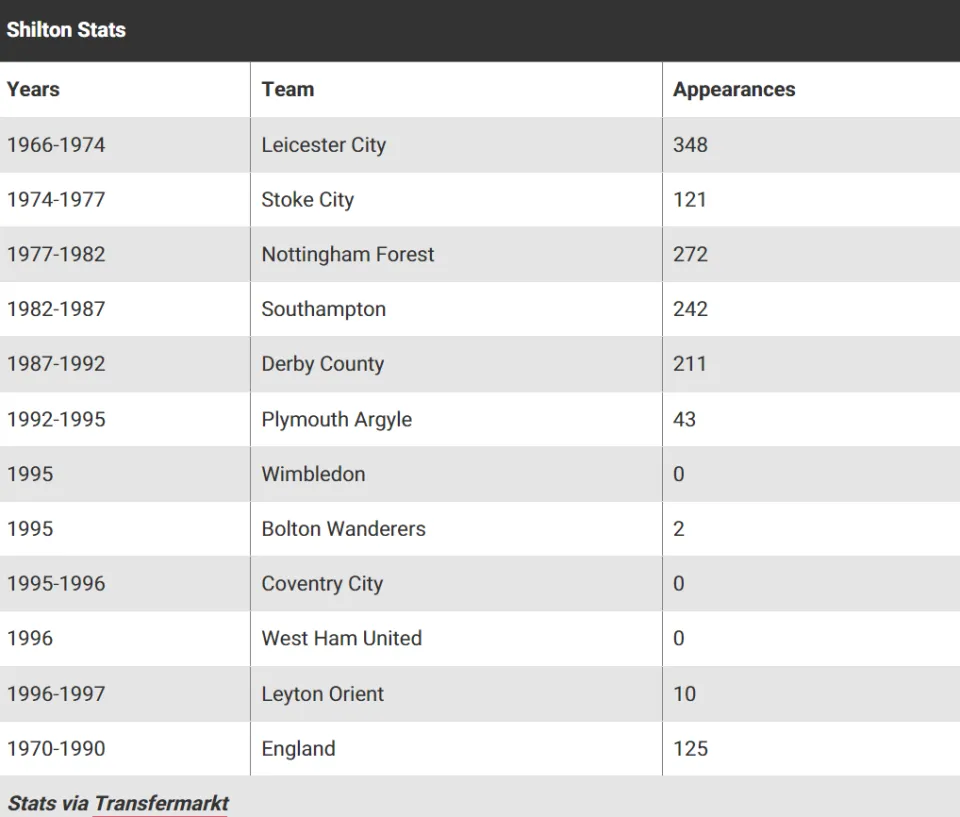Click the Appearances column header
The height and width of the screenshot is (817, 960).
point(734,89)
